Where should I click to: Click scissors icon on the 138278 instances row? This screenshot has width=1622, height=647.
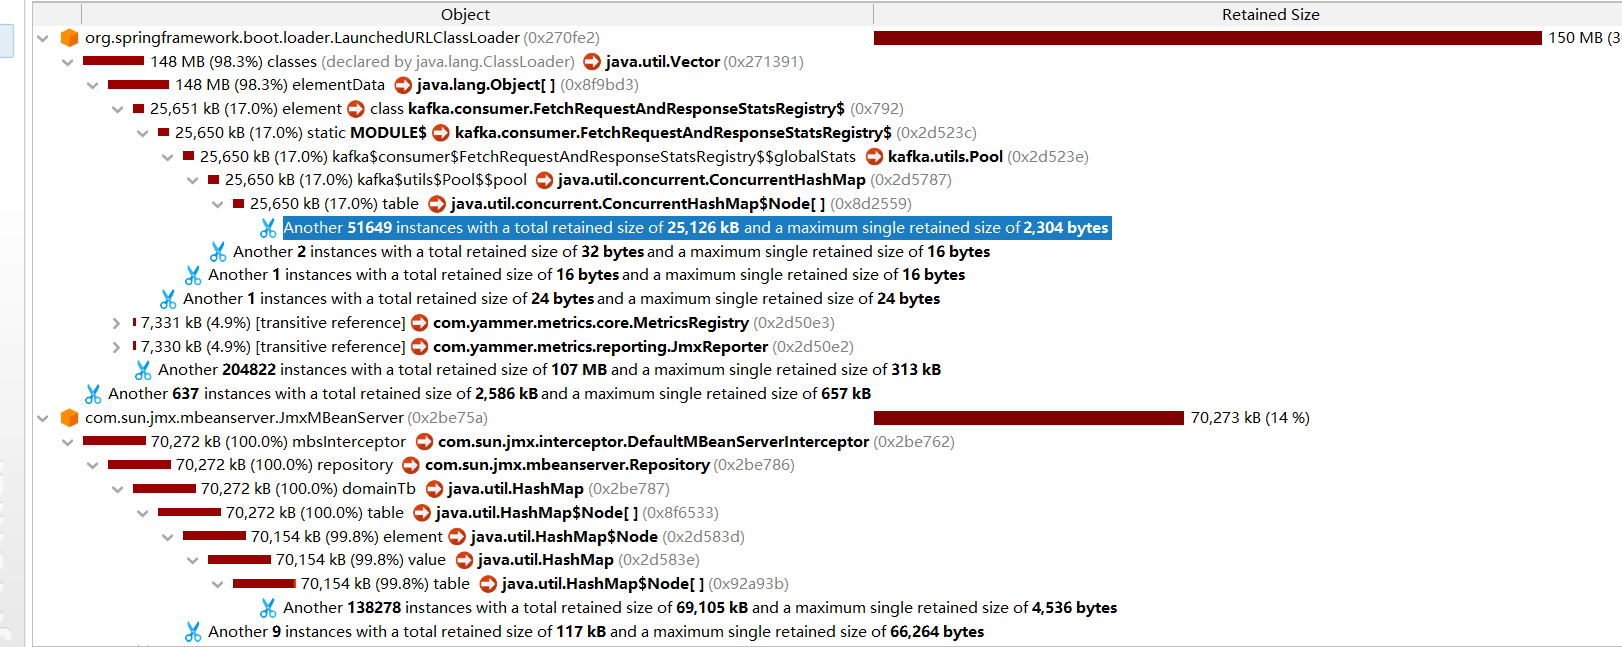[268, 608]
